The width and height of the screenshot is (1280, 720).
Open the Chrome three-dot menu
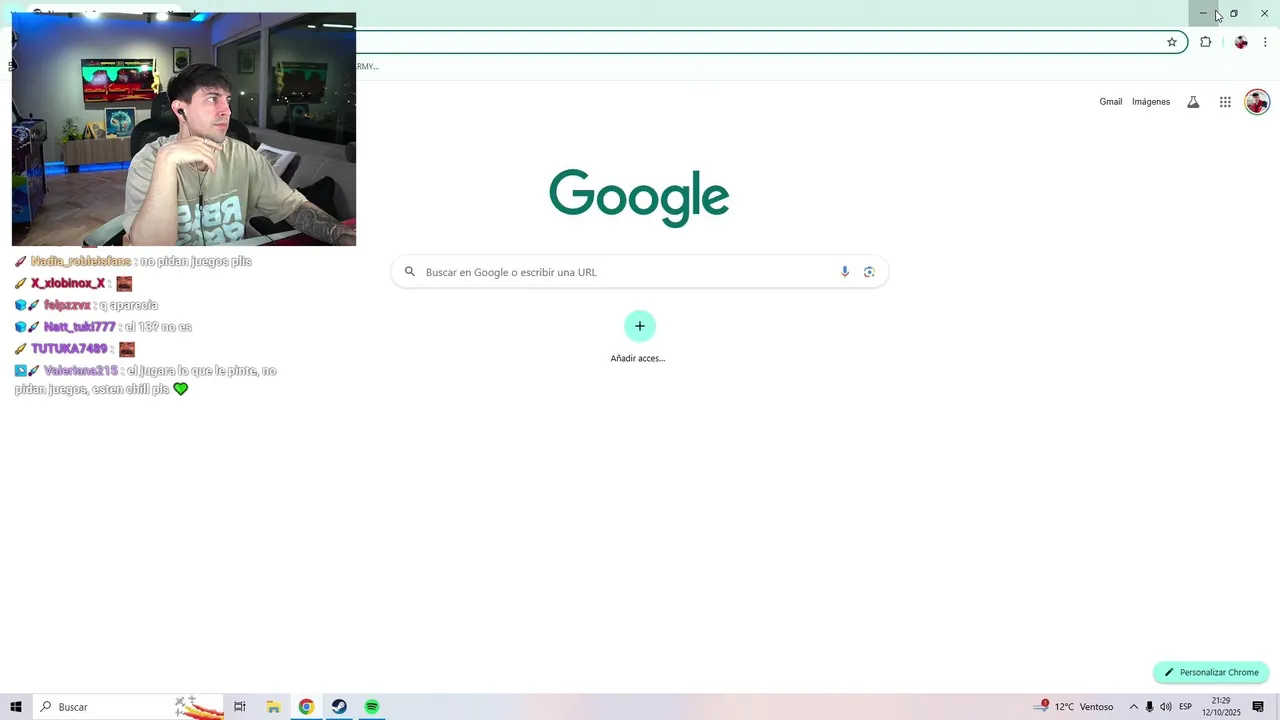pos(1265,42)
